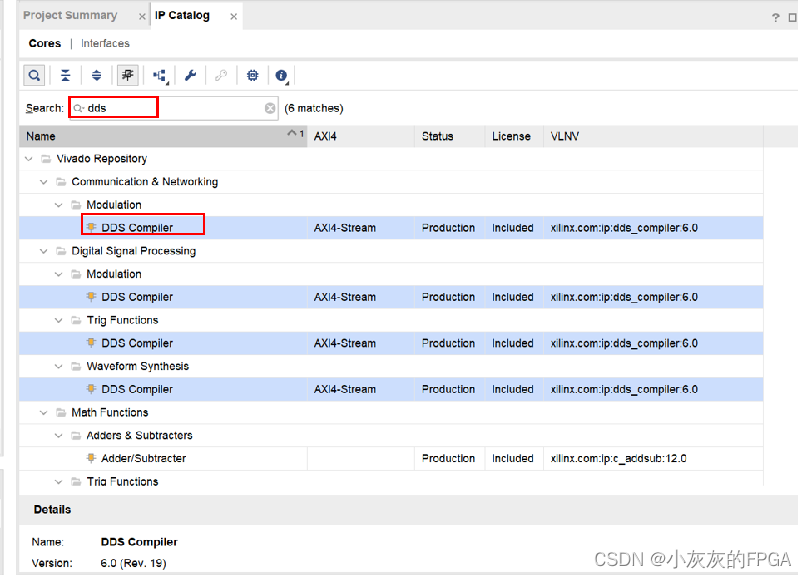This screenshot has width=807, height=578.
Task: Sort by the License column header
Action: point(514,136)
